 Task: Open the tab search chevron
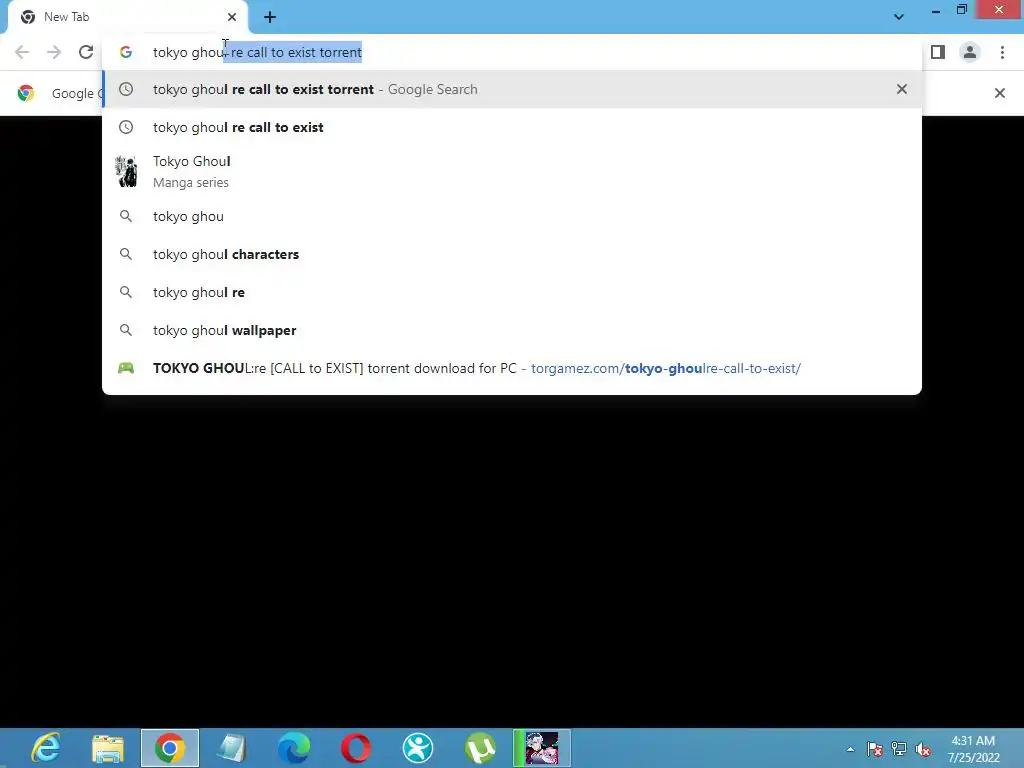[x=899, y=17]
